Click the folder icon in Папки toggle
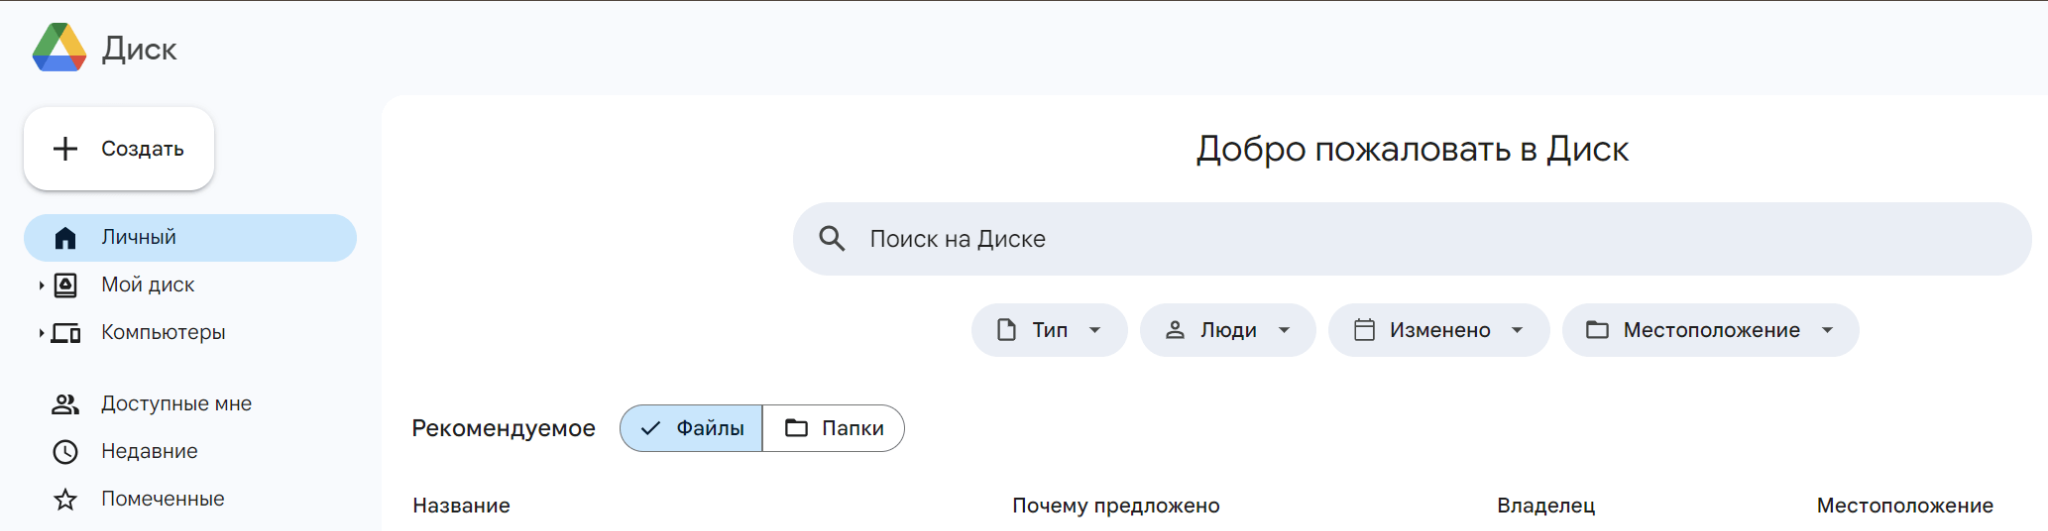The height and width of the screenshot is (531, 2048). [x=796, y=428]
